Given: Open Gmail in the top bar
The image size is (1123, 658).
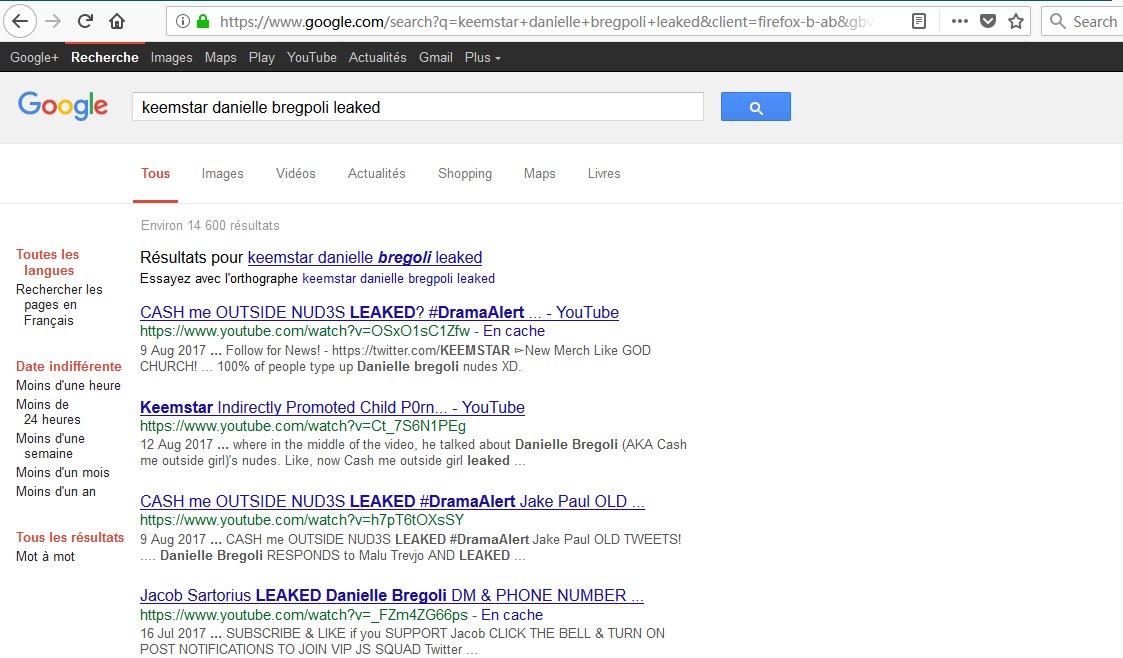Looking at the screenshot, I should pos(435,57).
